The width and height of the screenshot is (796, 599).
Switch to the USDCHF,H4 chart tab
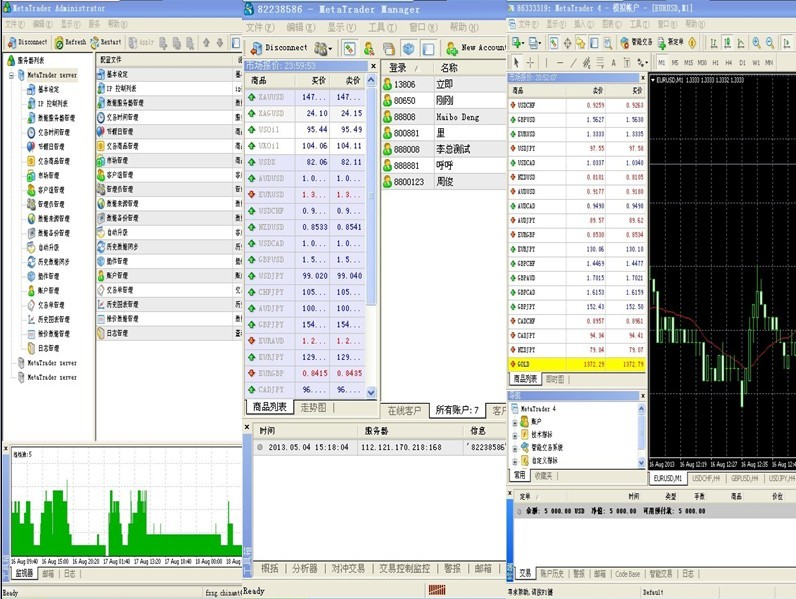point(706,478)
